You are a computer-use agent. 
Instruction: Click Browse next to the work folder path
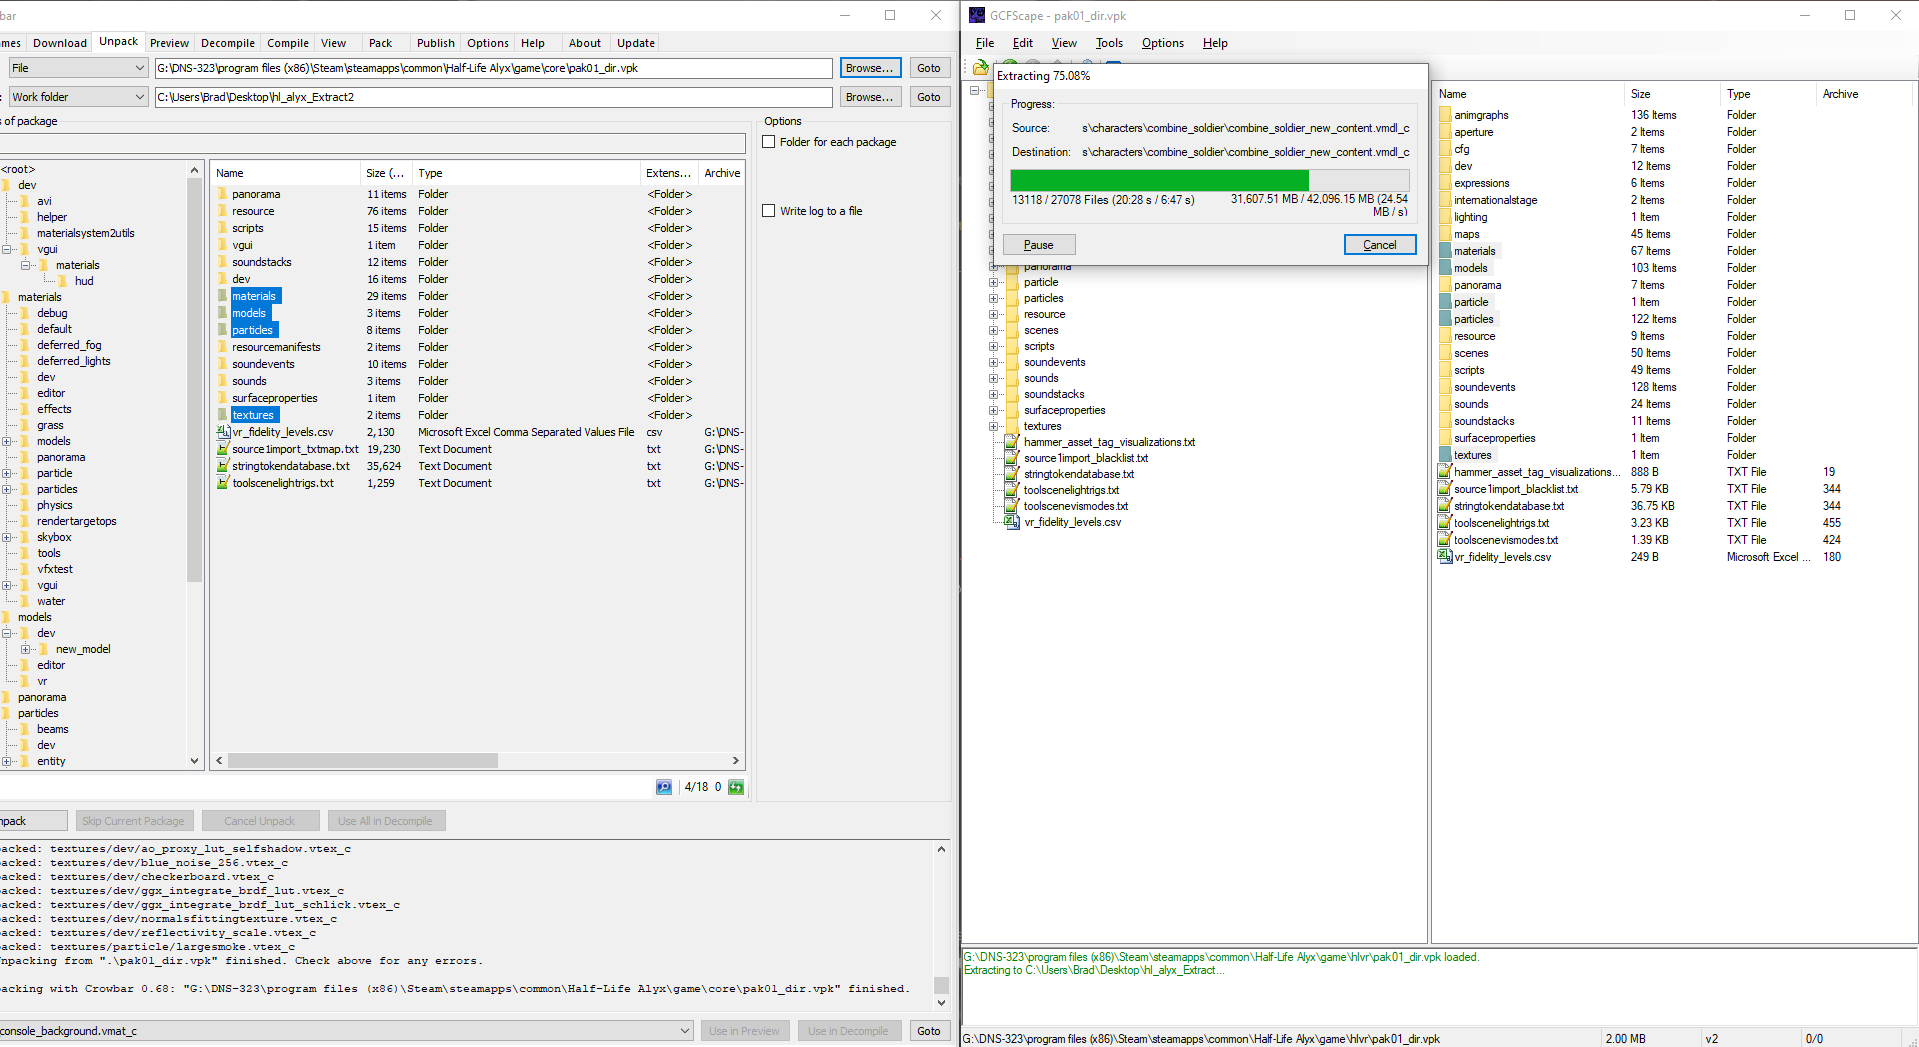click(x=870, y=97)
